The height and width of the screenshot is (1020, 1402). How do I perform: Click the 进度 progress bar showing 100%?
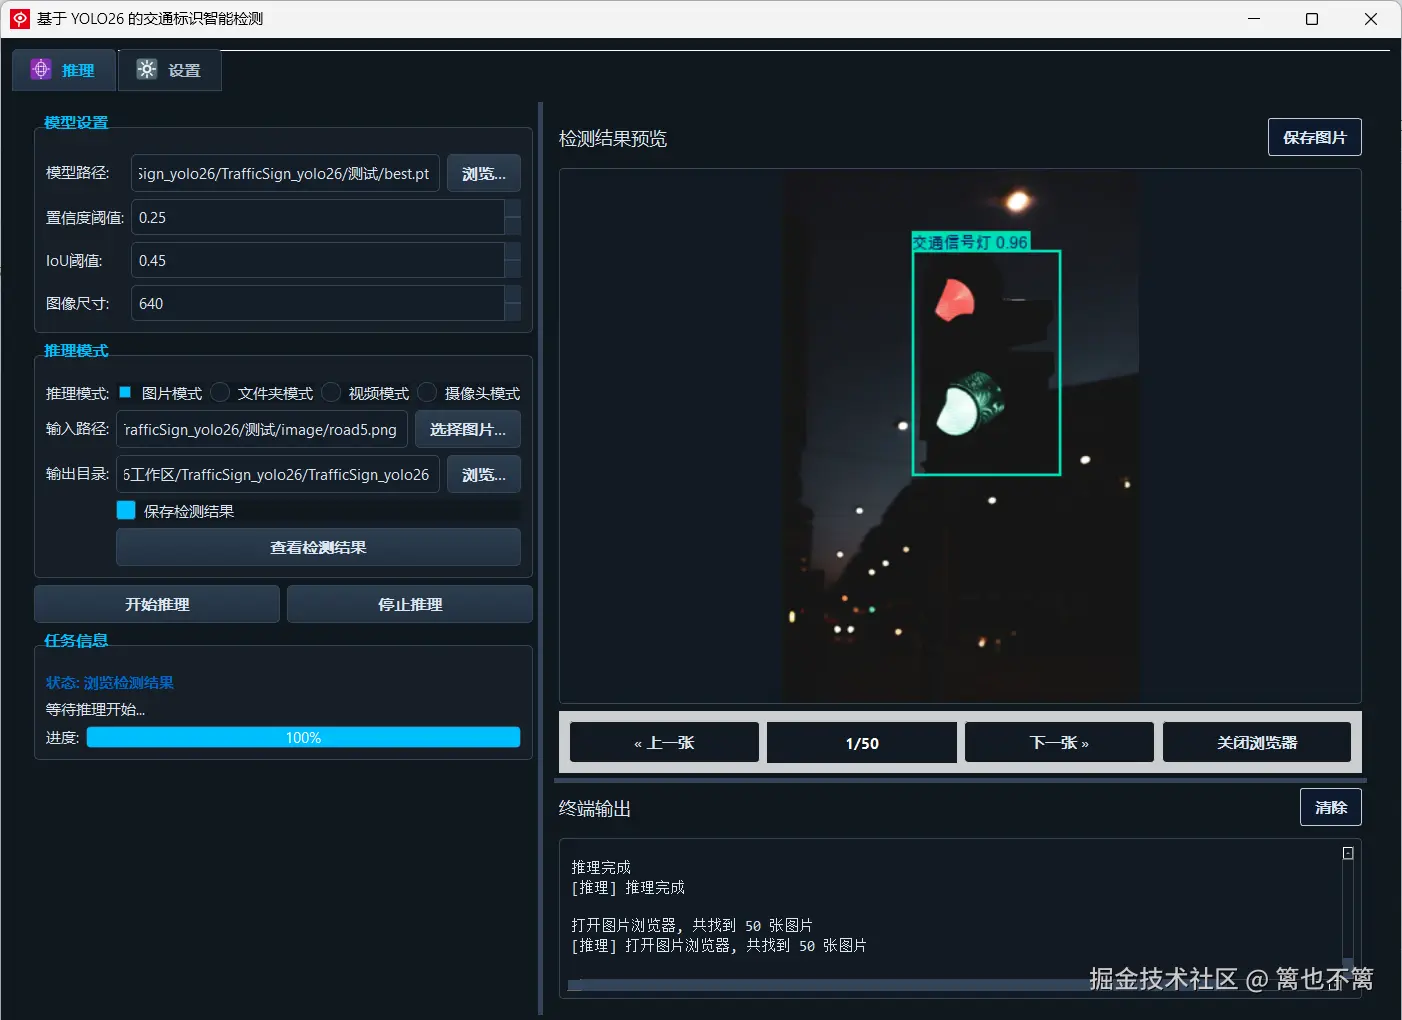tap(303, 737)
